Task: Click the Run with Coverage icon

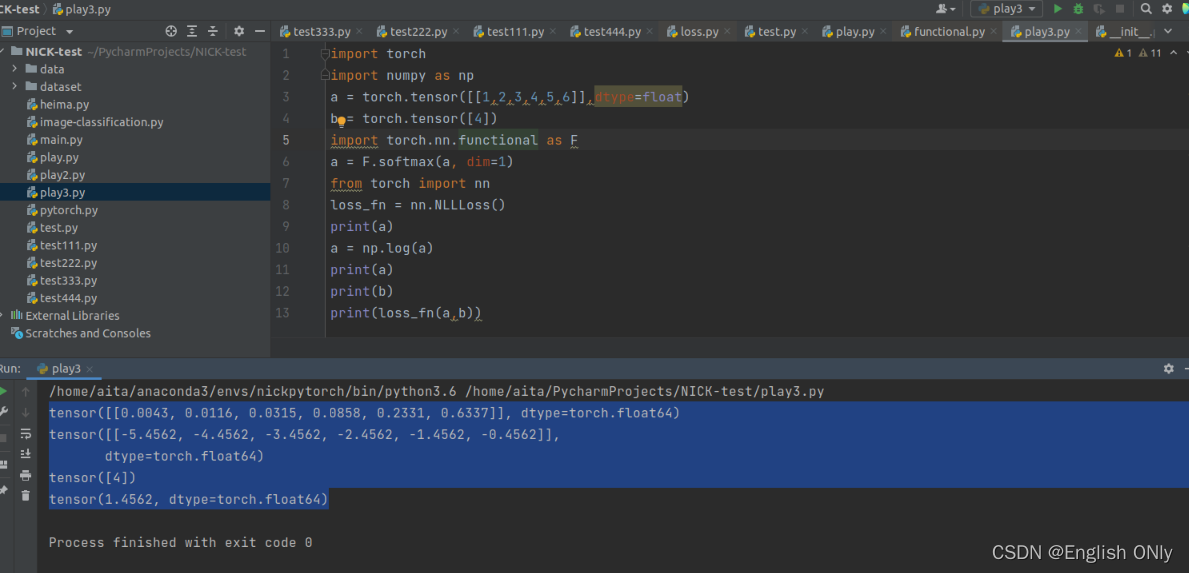Action: (x=1099, y=9)
